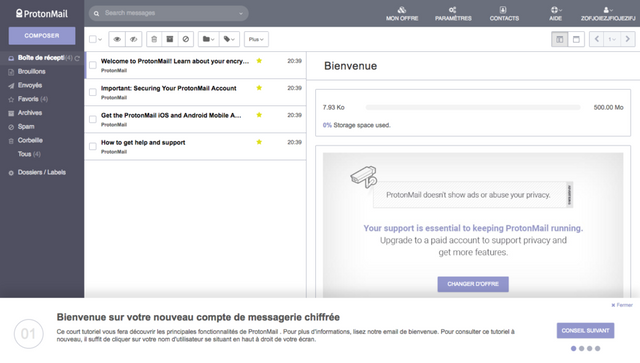Mark as unread crossed-eye icon

tap(133, 39)
